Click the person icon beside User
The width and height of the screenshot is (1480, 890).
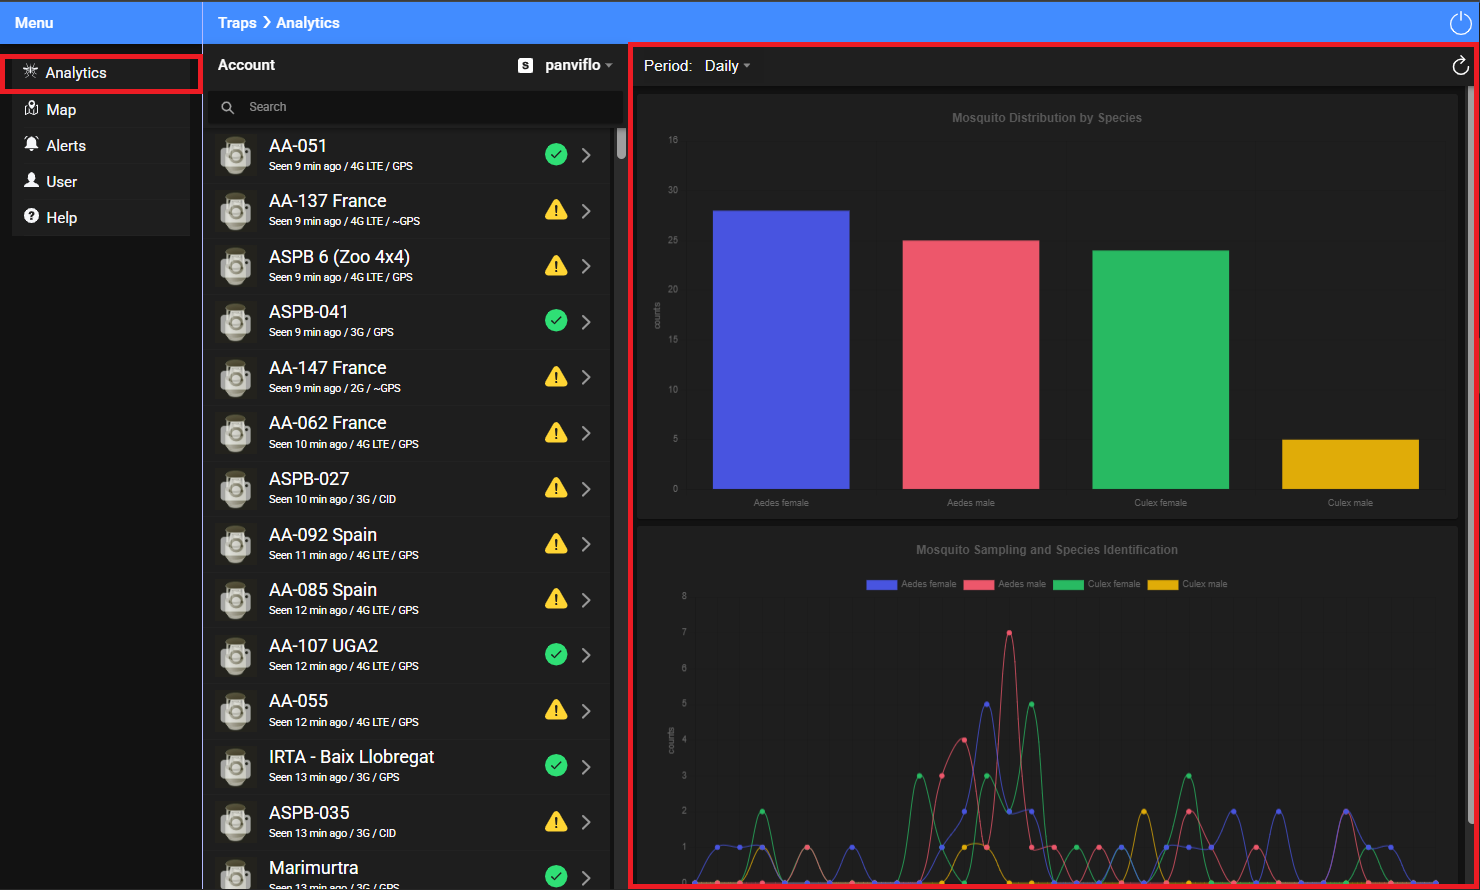[31, 181]
